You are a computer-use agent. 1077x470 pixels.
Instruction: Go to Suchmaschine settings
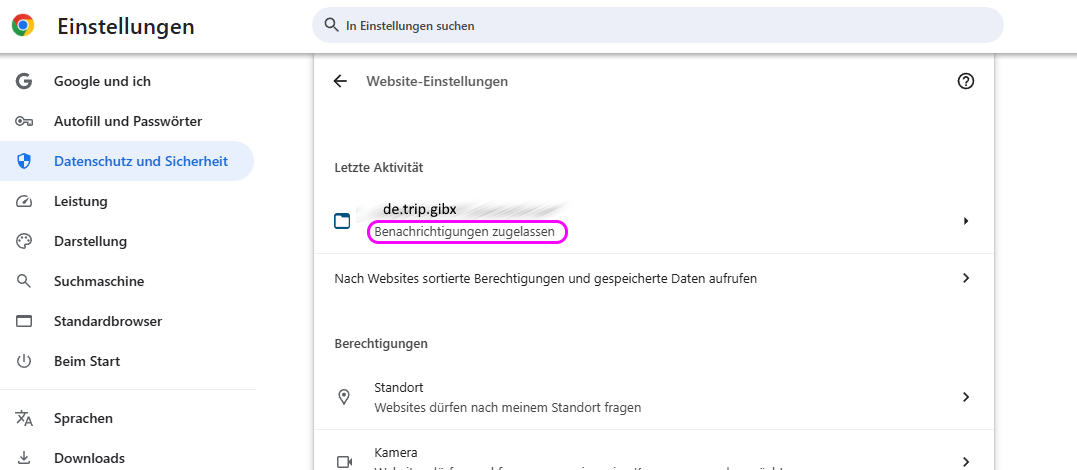(x=99, y=281)
